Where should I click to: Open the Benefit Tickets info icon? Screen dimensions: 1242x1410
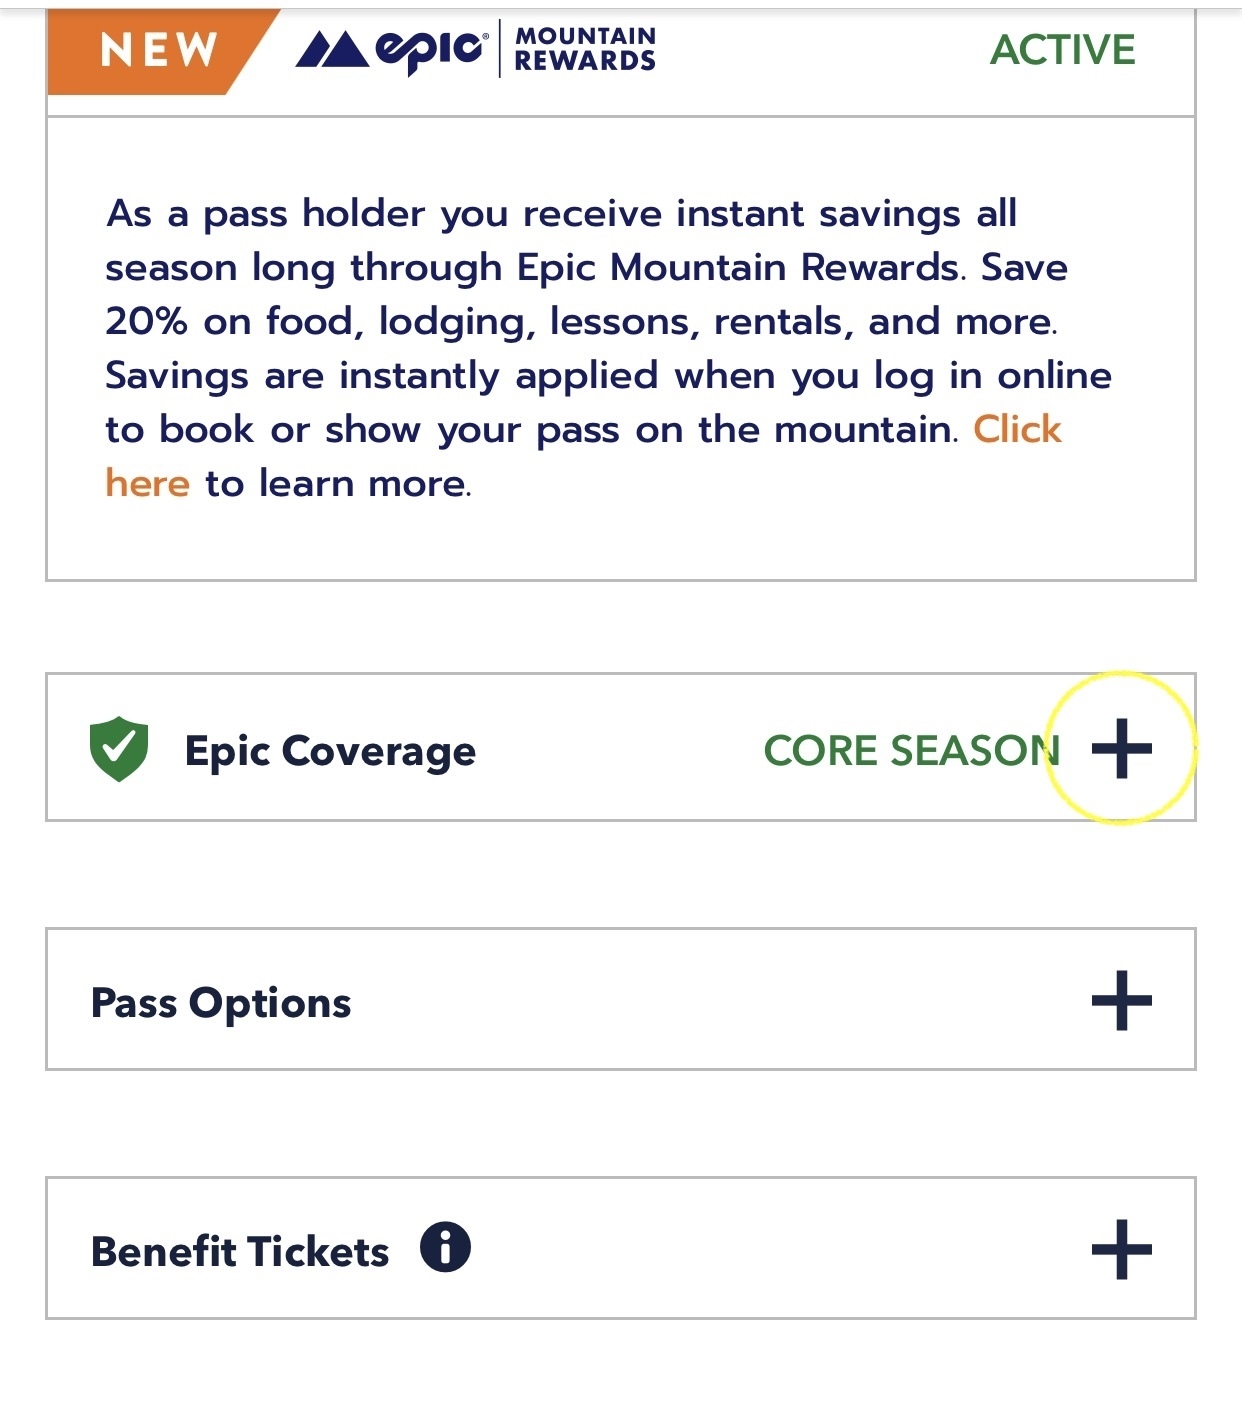[445, 1247]
